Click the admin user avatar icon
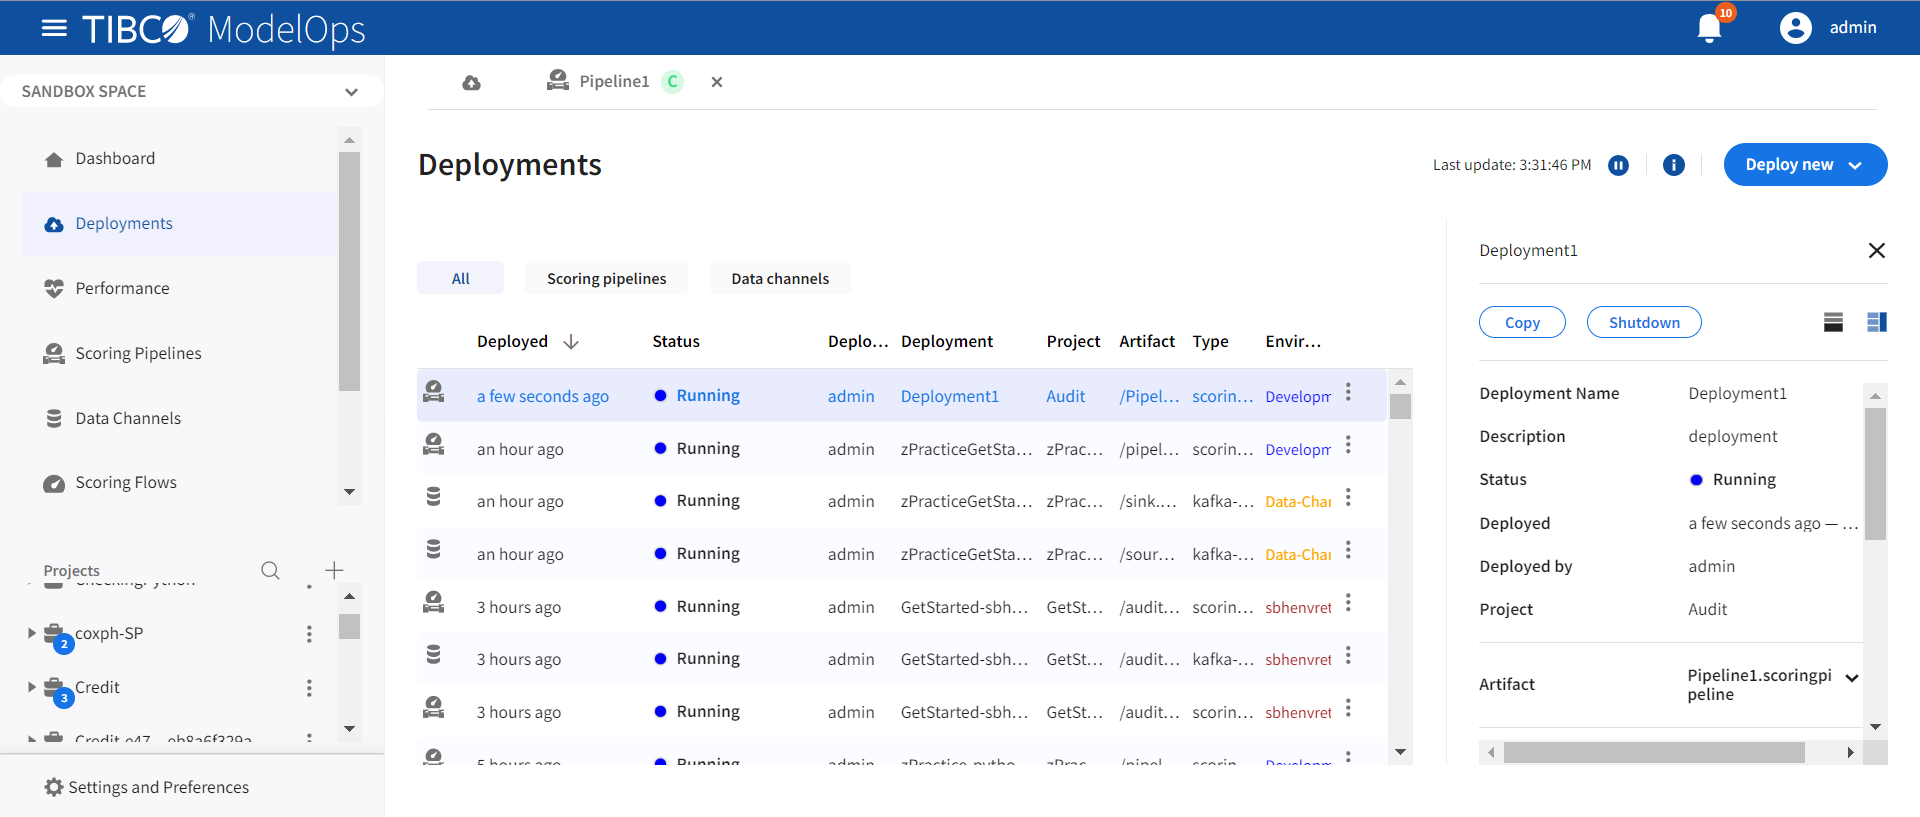The height and width of the screenshot is (817, 1920). pyautogui.click(x=1795, y=28)
